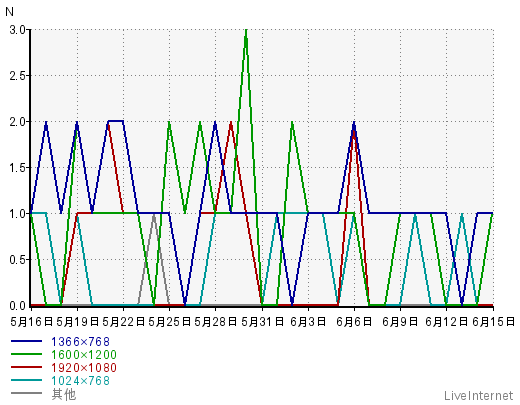Click the gray 其他 legend line swatch
This screenshot has width=520, height=405.
[x=26, y=393]
